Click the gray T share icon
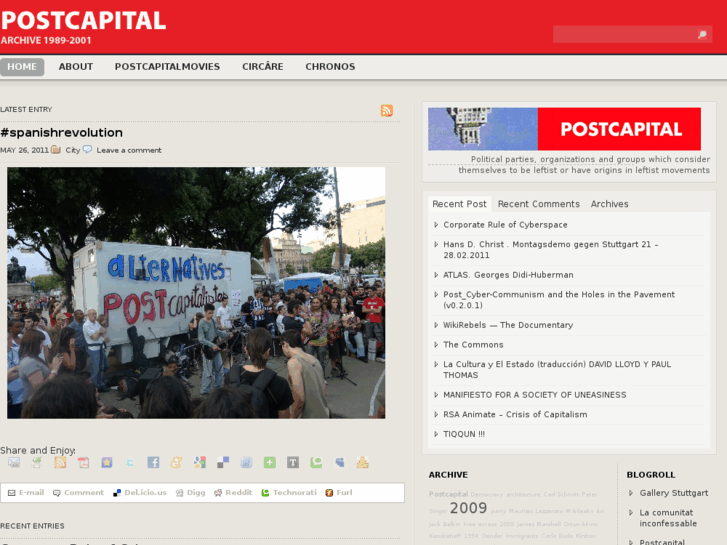The image size is (727, 545). click(293, 462)
